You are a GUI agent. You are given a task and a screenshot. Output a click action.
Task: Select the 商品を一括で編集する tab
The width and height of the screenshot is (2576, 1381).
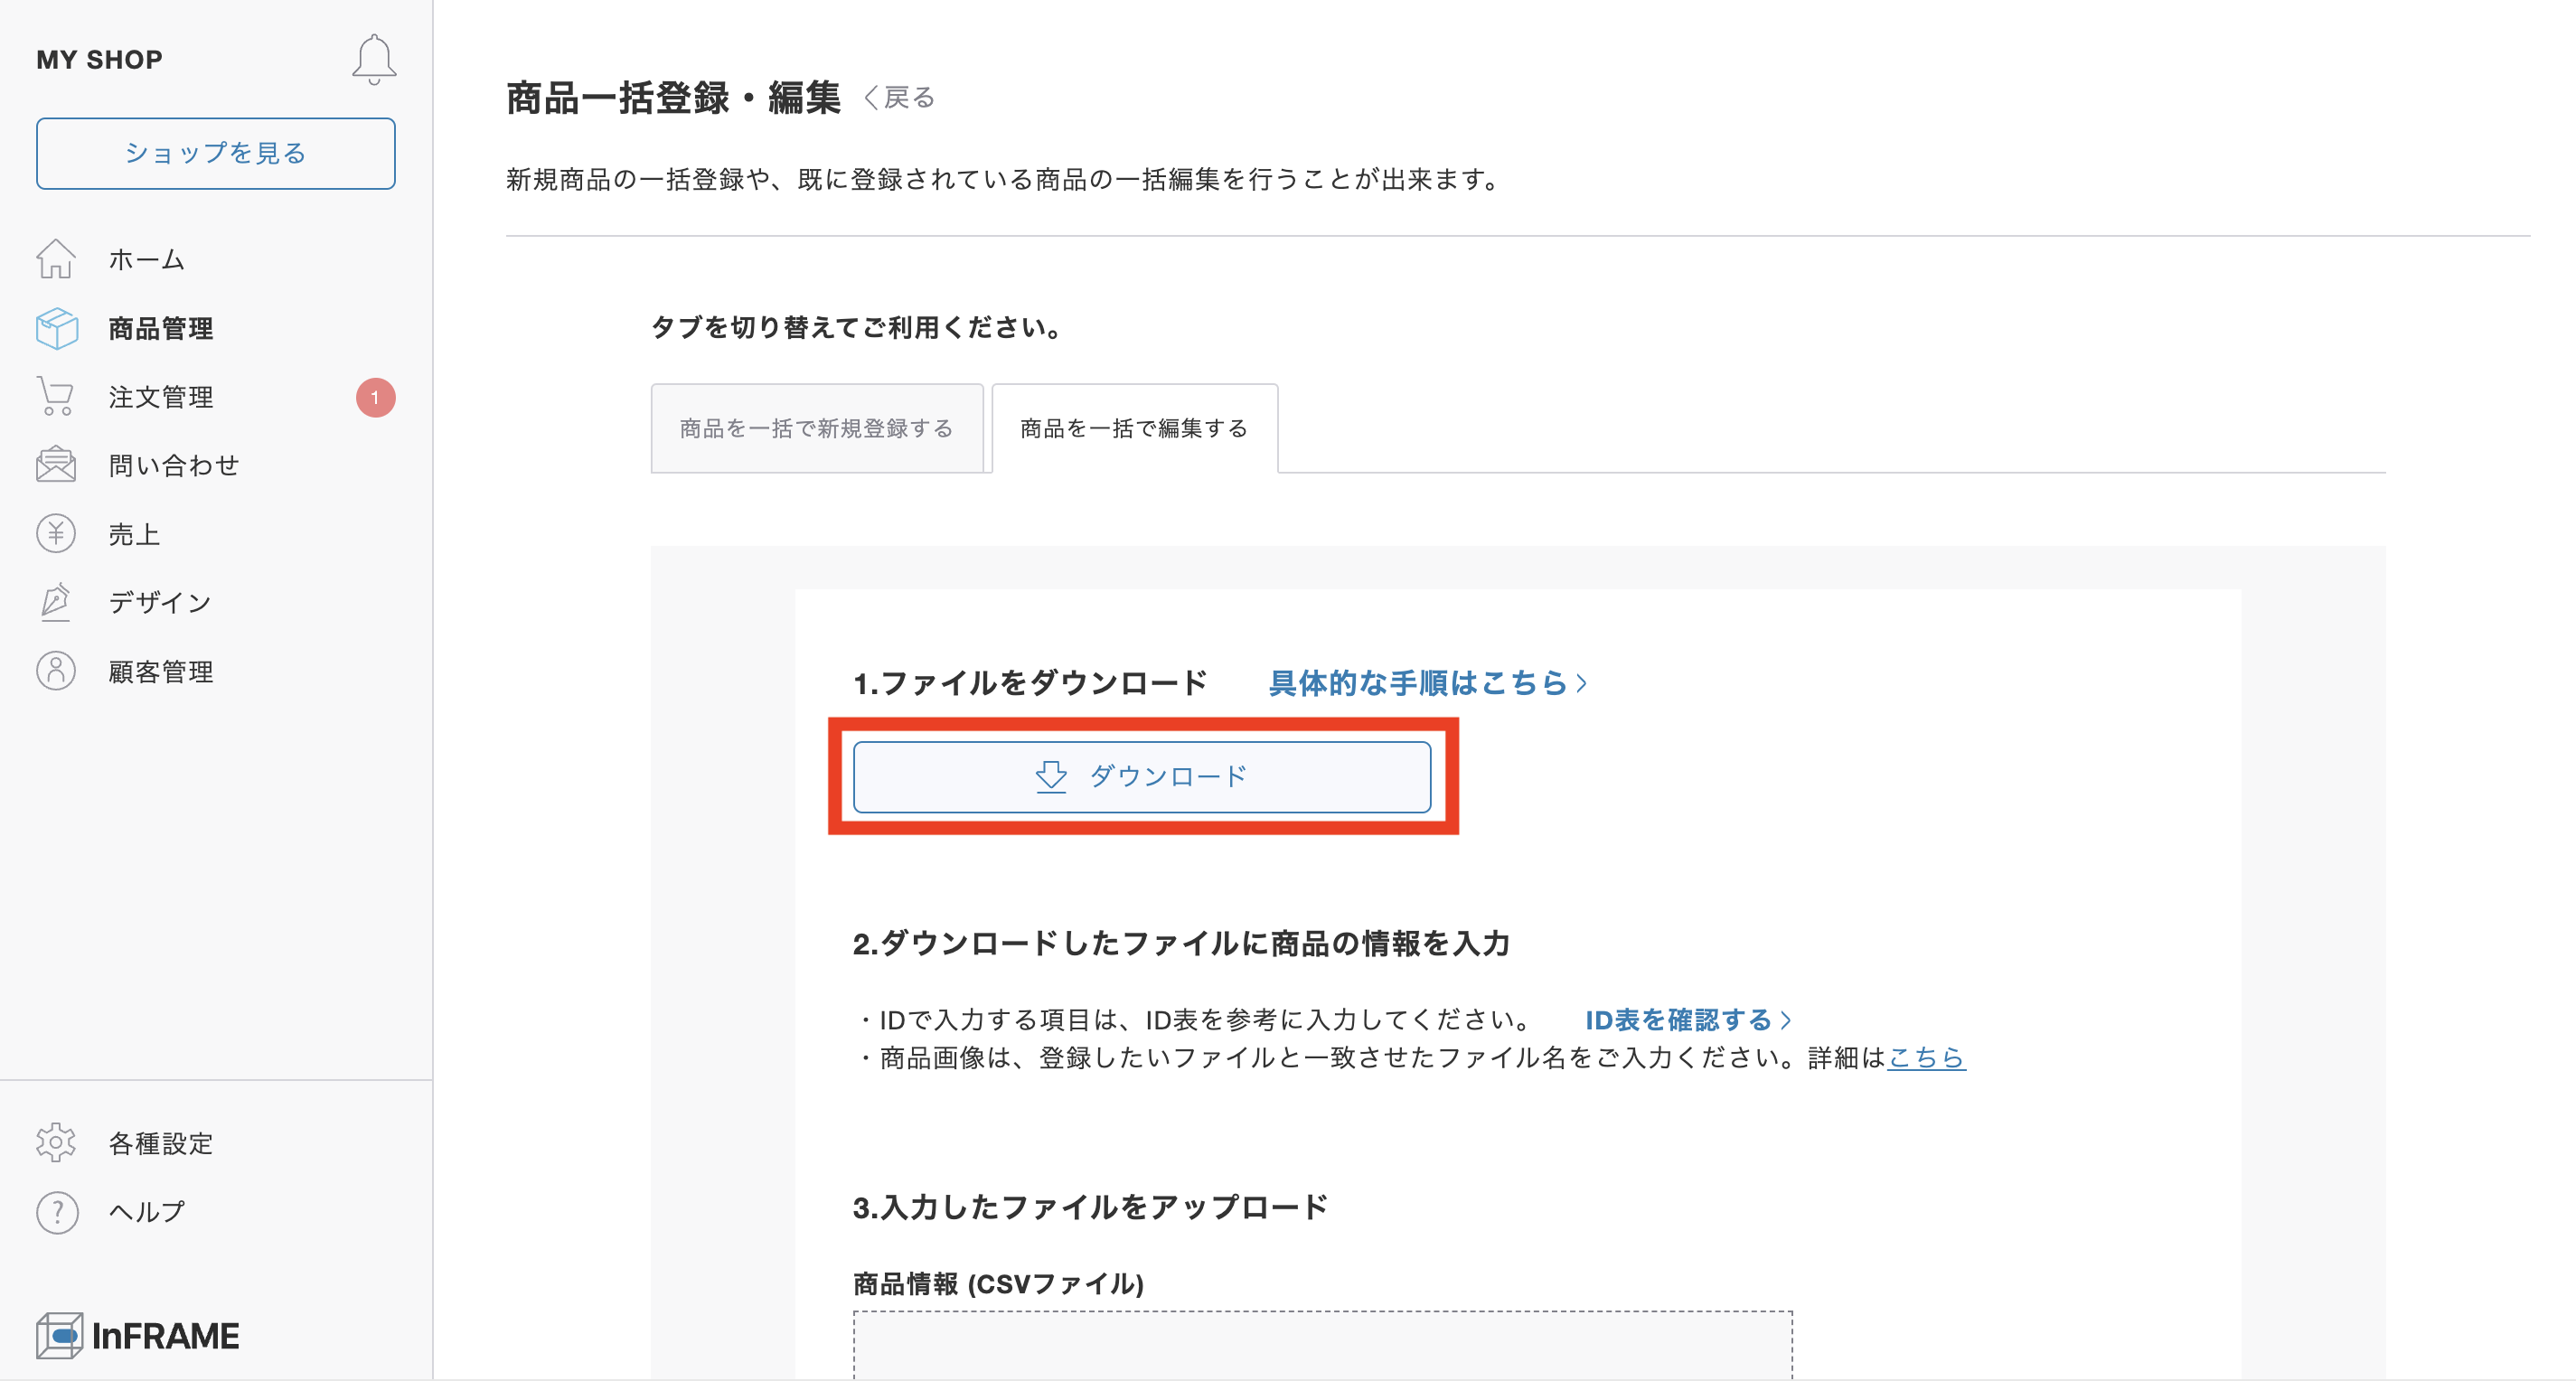coord(1134,428)
